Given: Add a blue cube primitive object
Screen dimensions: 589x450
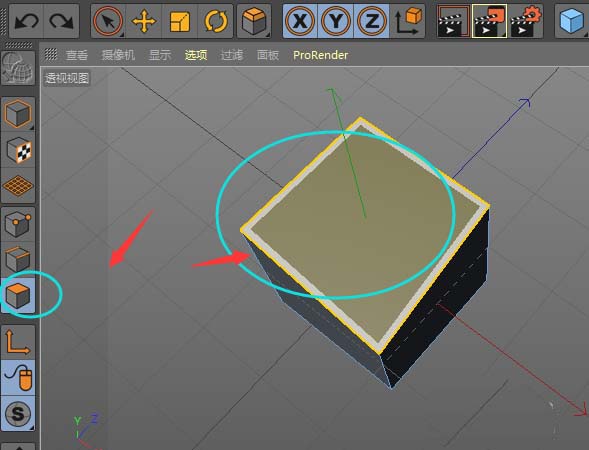Looking at the screenshot, I should tap(571, 21).
